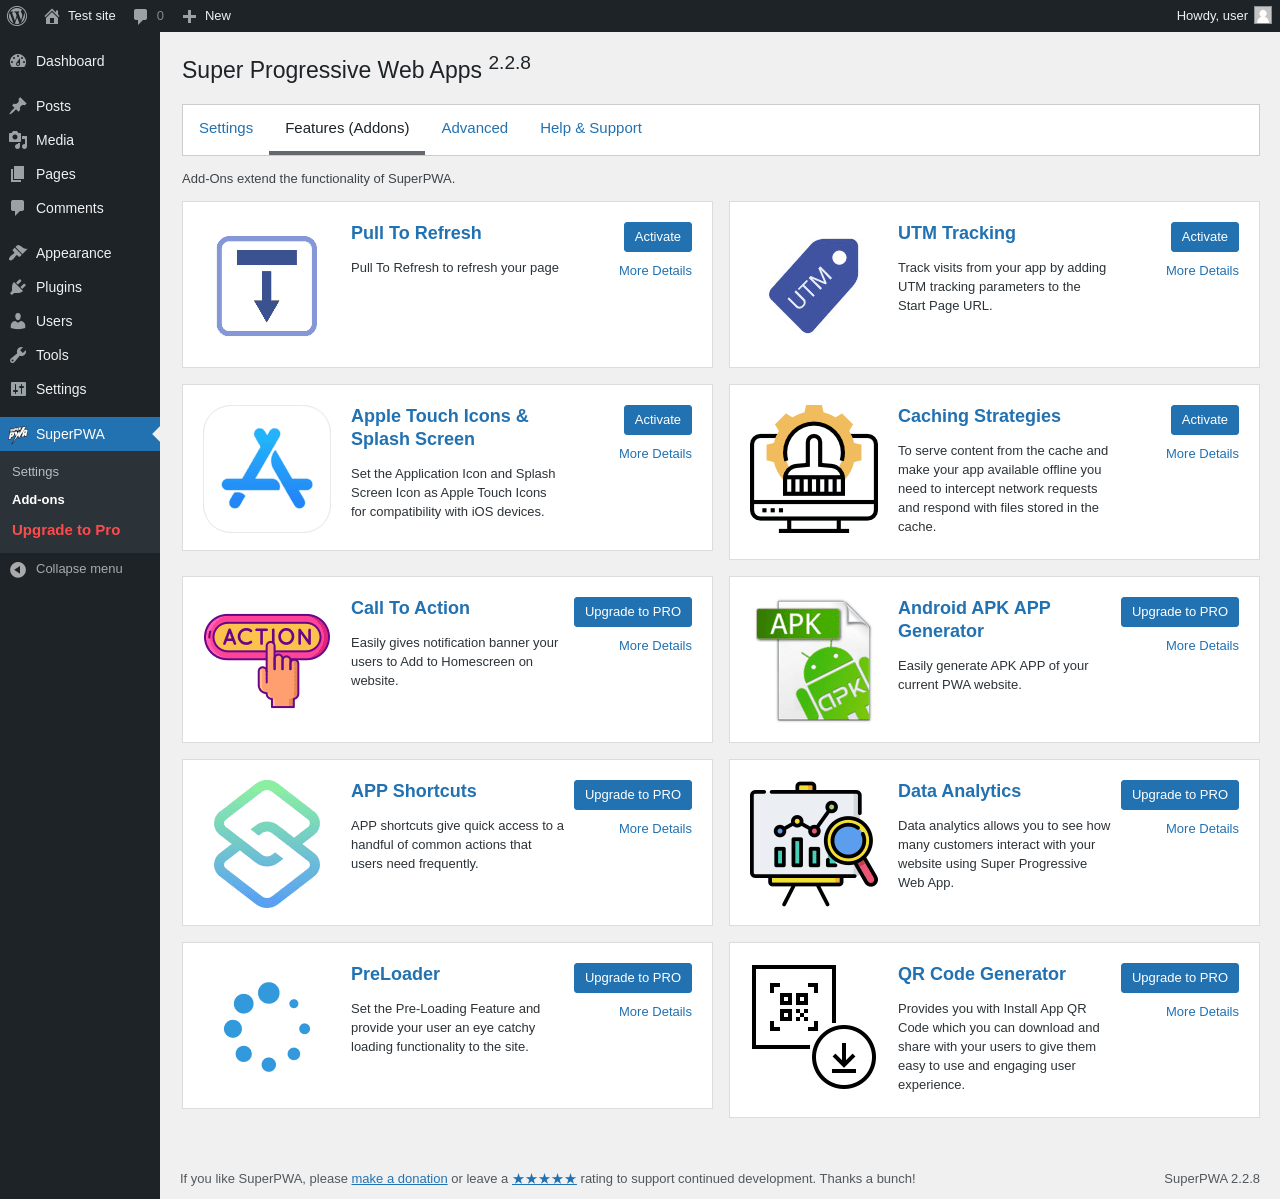
Task: Click Upgrade to PRO for Data Analytics
Action: pos(1180,795)
